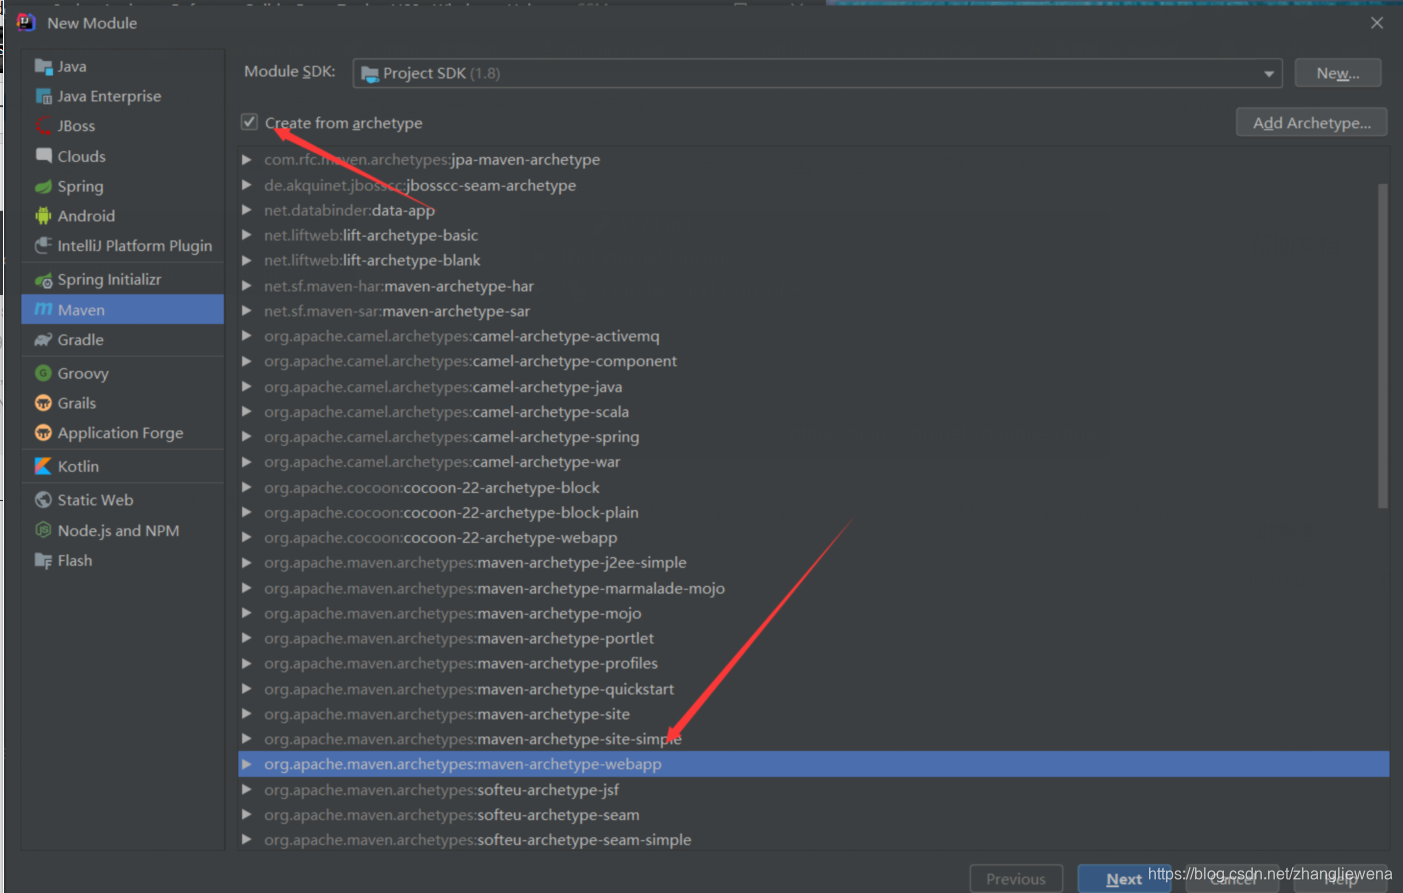
Task: Select camel-archetype-java archetype
Action: coord(813,387)
